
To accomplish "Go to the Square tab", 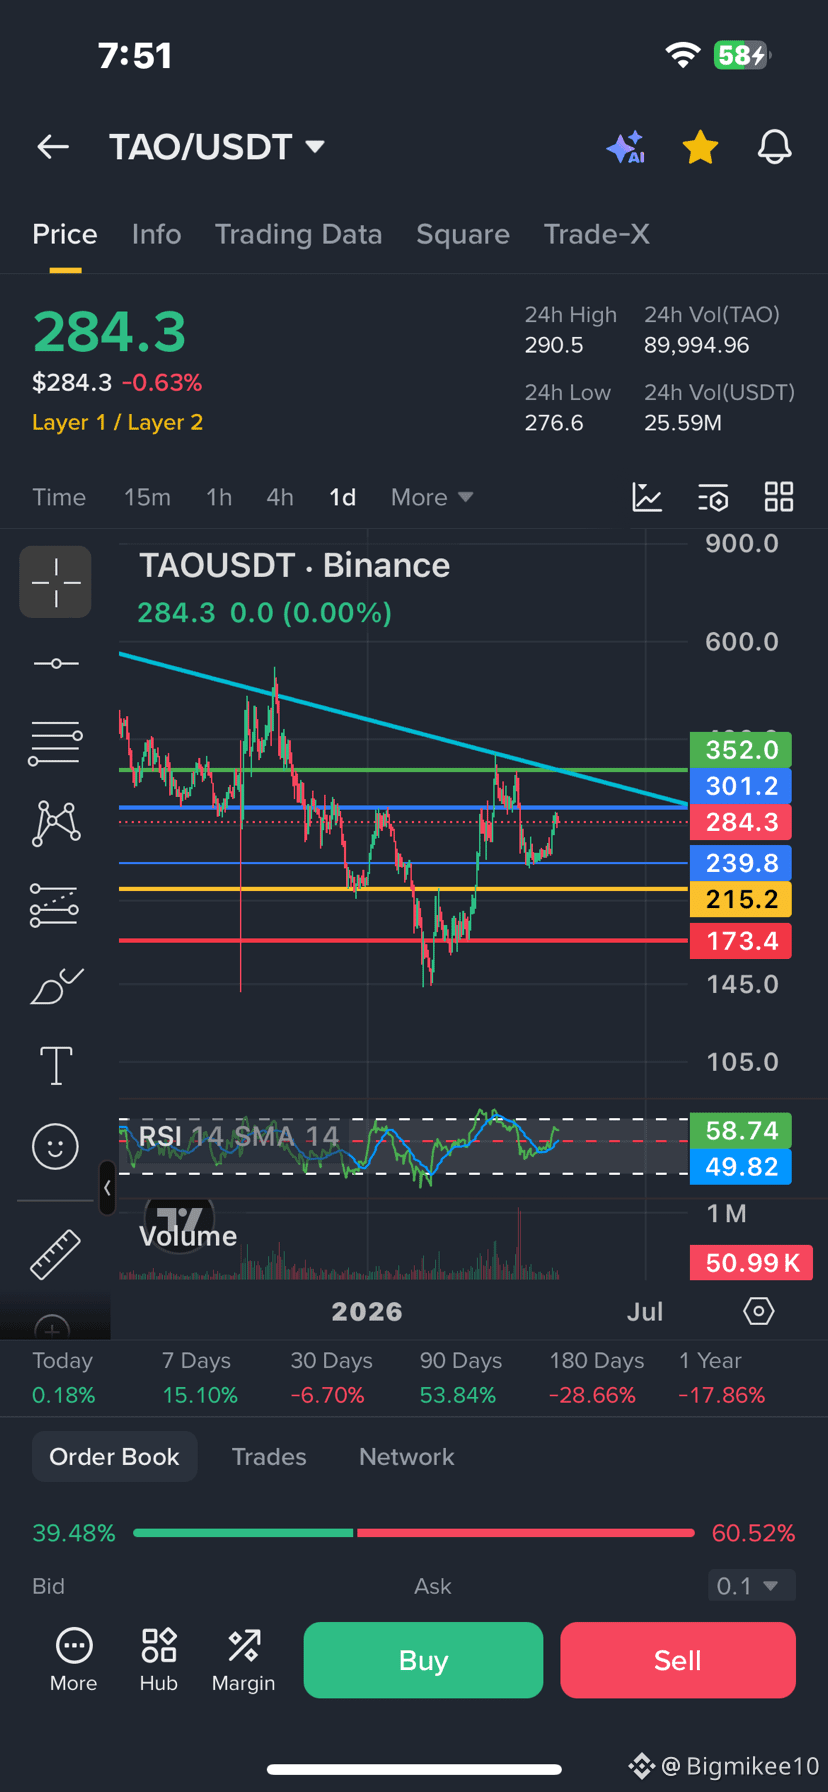I will tap(463, 234).
